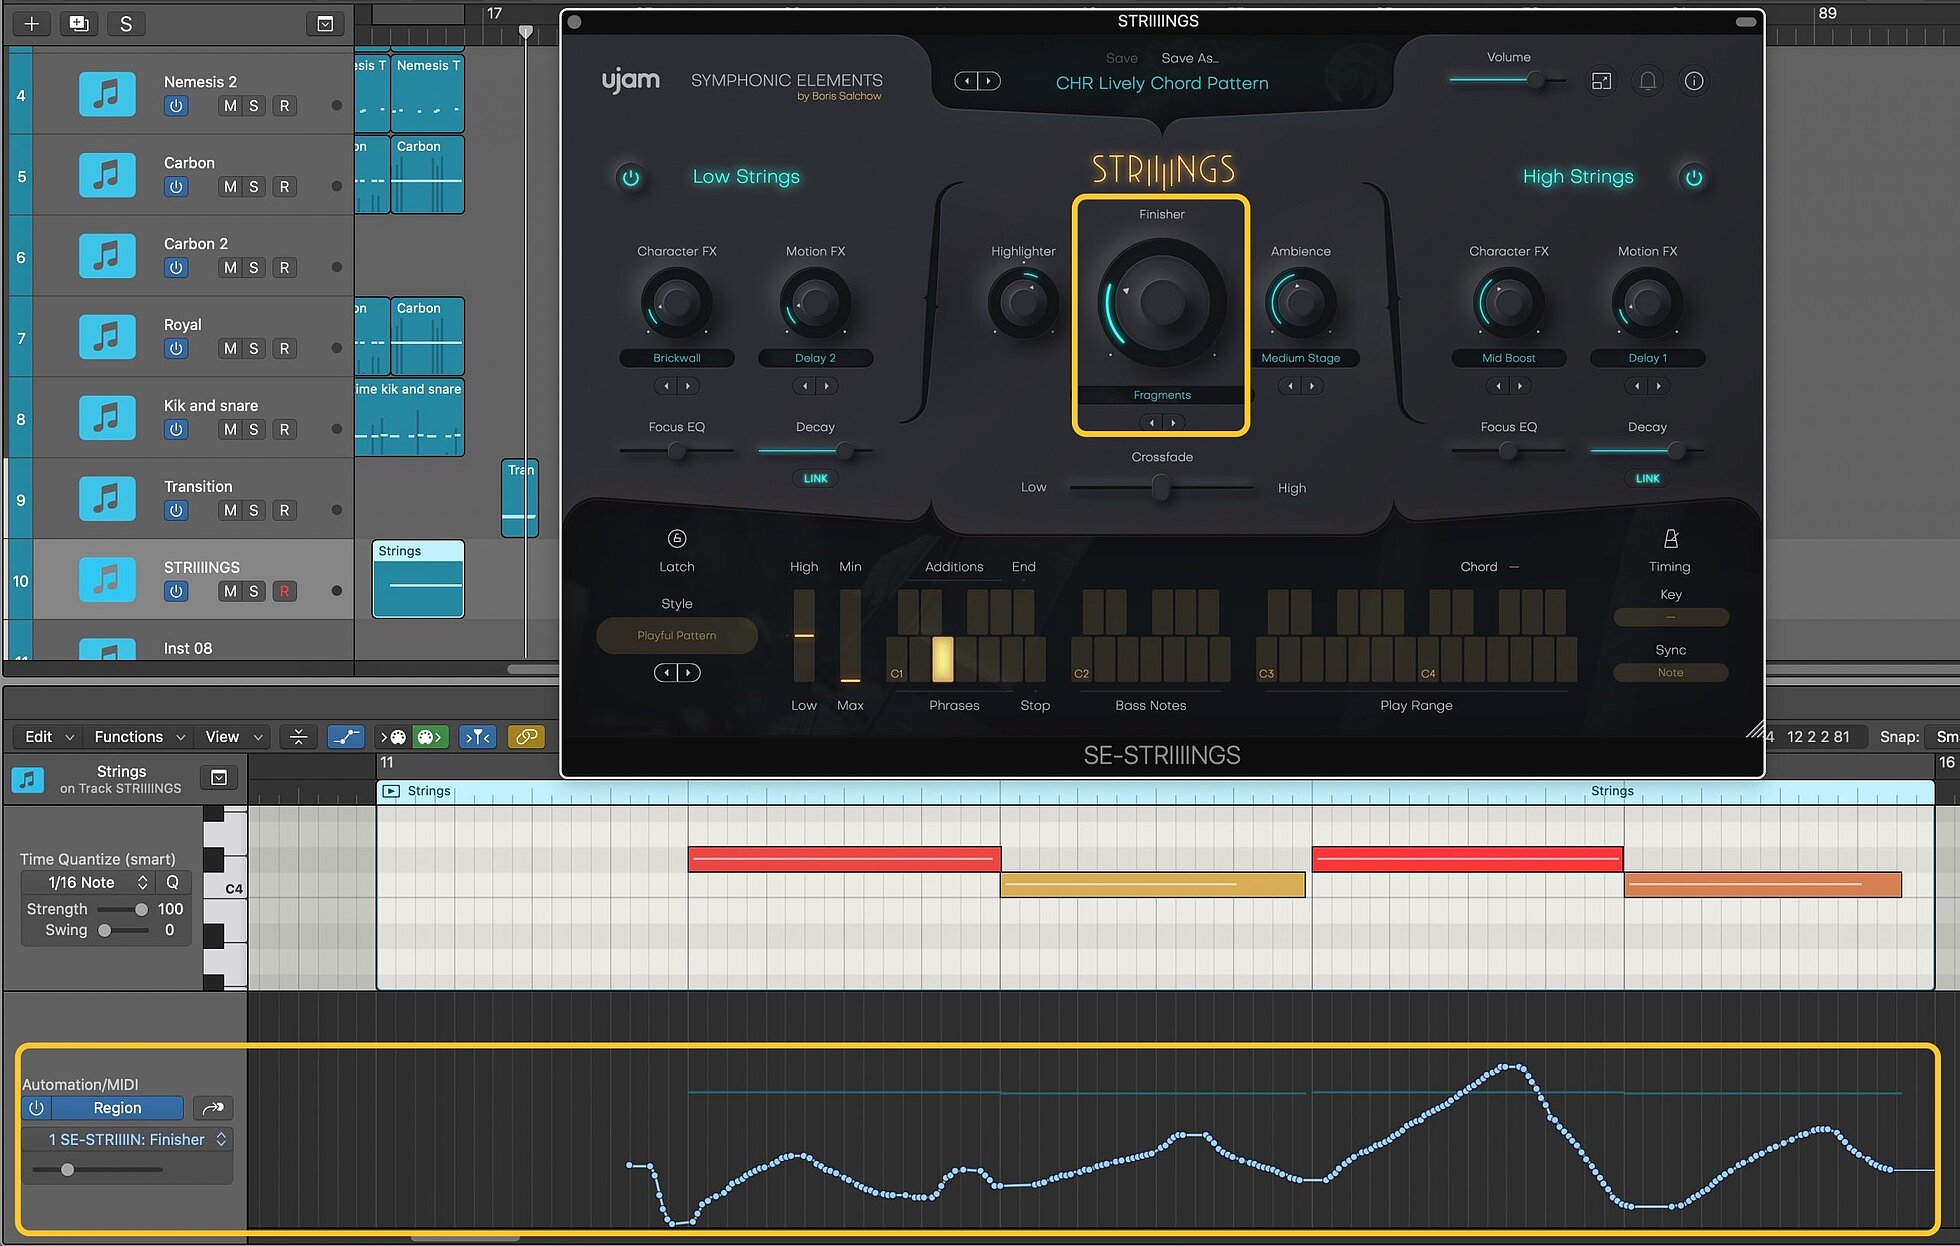Open the Fragments finisher mode selector
Image resolution: width=1960 pixels, height=1246 pixels.
[1162, 395]
